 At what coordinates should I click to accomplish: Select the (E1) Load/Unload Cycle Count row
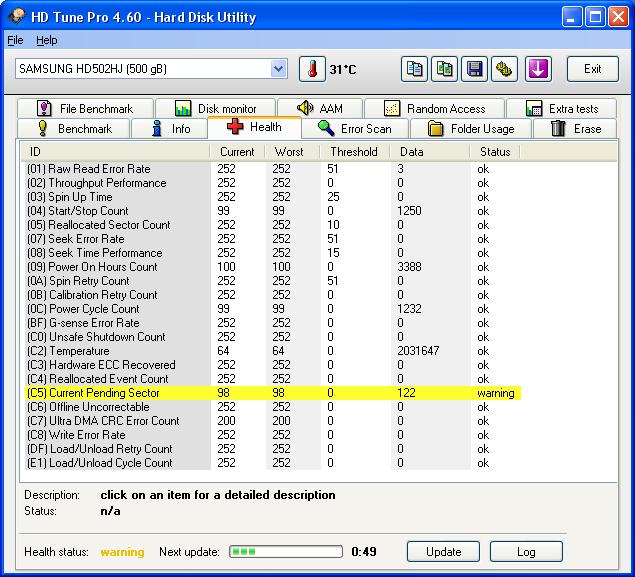(274, 463)
